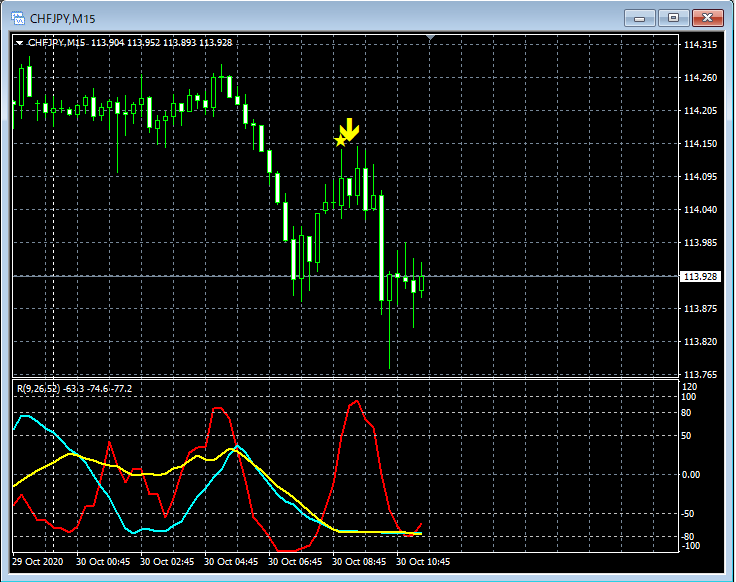Click the 113.820 price scale label
Screen dimensions: 736x582
click(x=700, y=341)
